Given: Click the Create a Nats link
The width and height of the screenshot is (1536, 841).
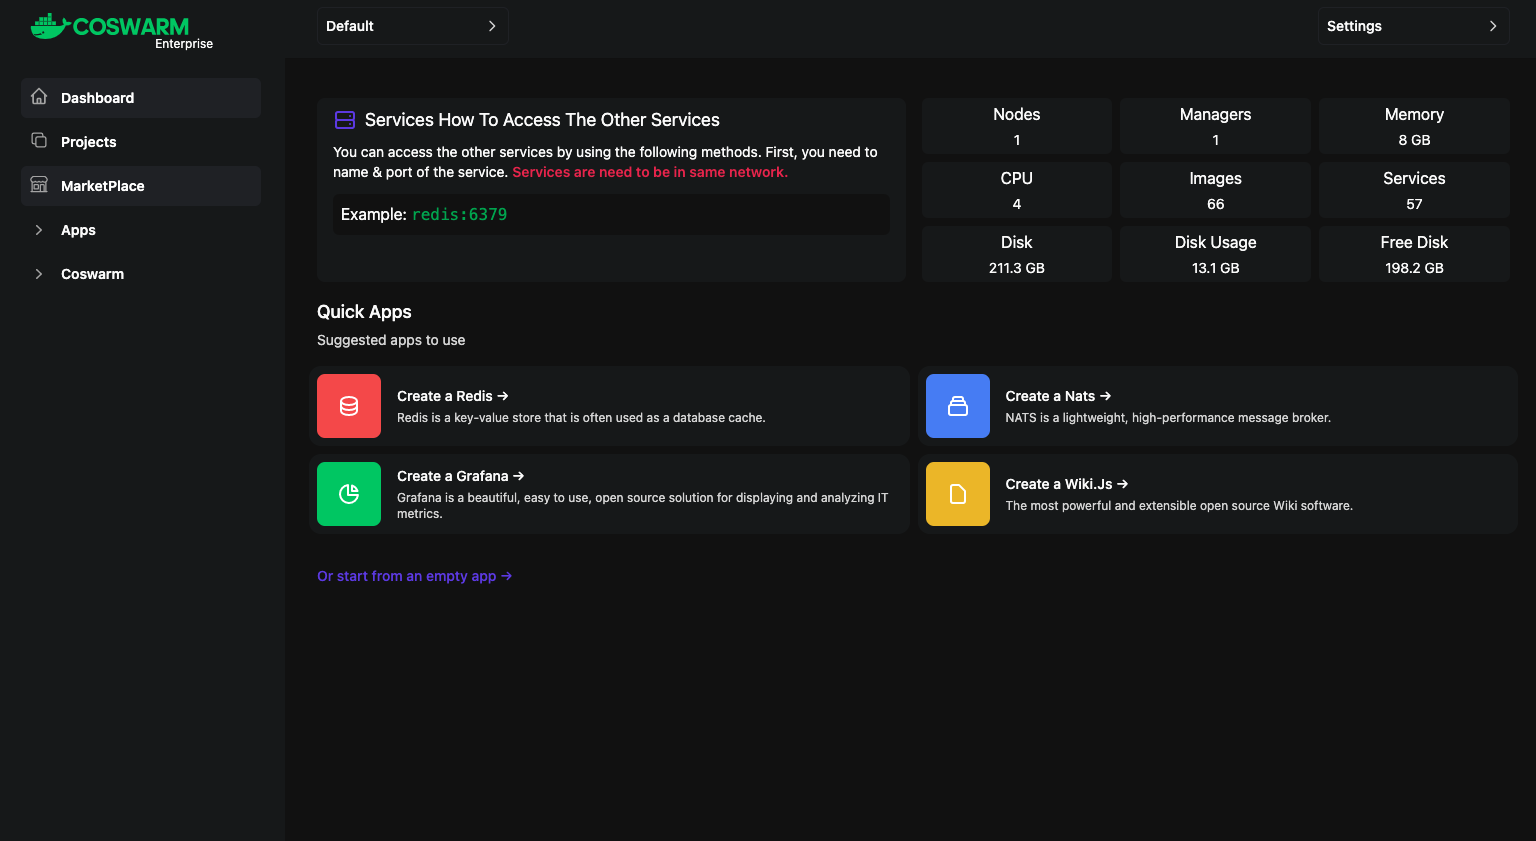Looking at the screenshot, I should 1058,396.
